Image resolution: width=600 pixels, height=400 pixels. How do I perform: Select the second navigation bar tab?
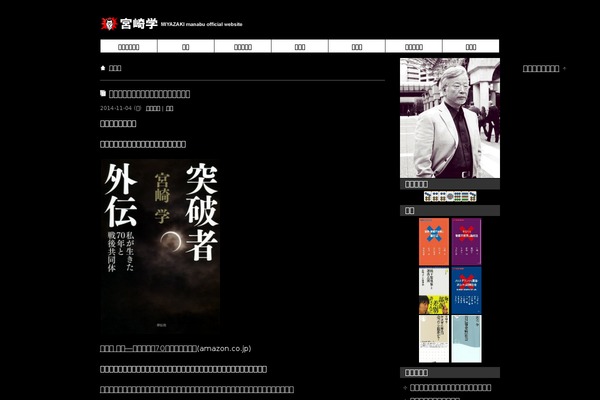tap(186, 46)
